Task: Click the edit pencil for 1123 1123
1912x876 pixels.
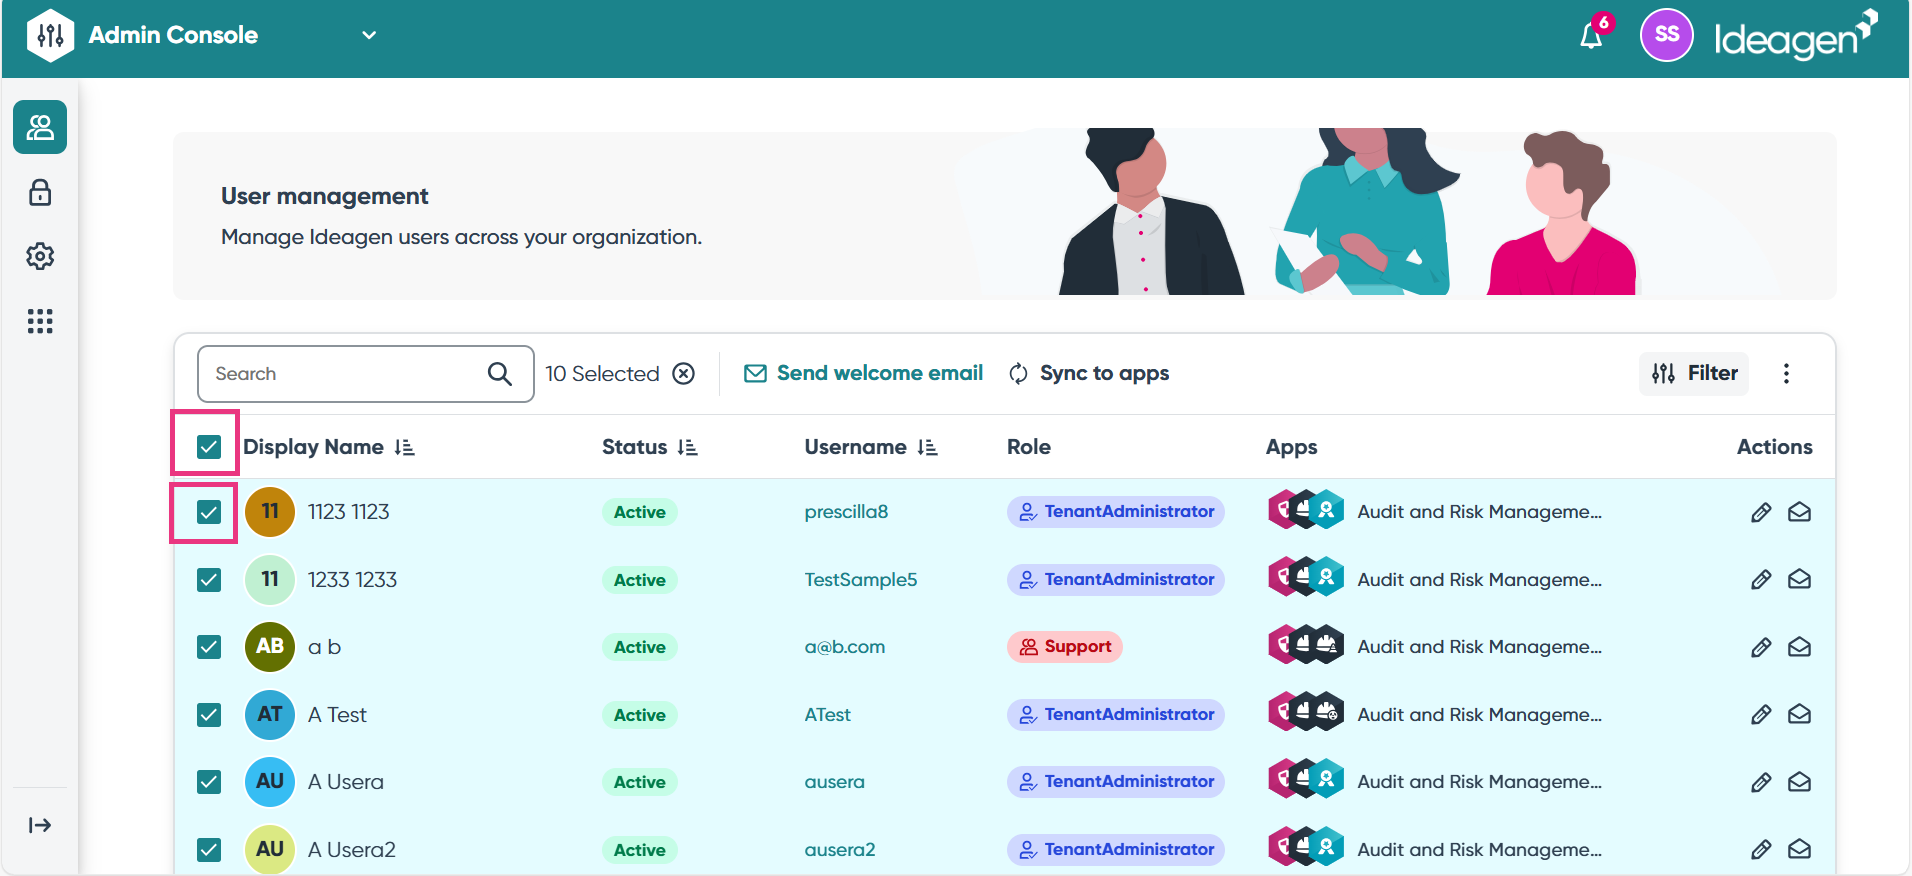Action: pyautogui.click(x=1761, y=512)
